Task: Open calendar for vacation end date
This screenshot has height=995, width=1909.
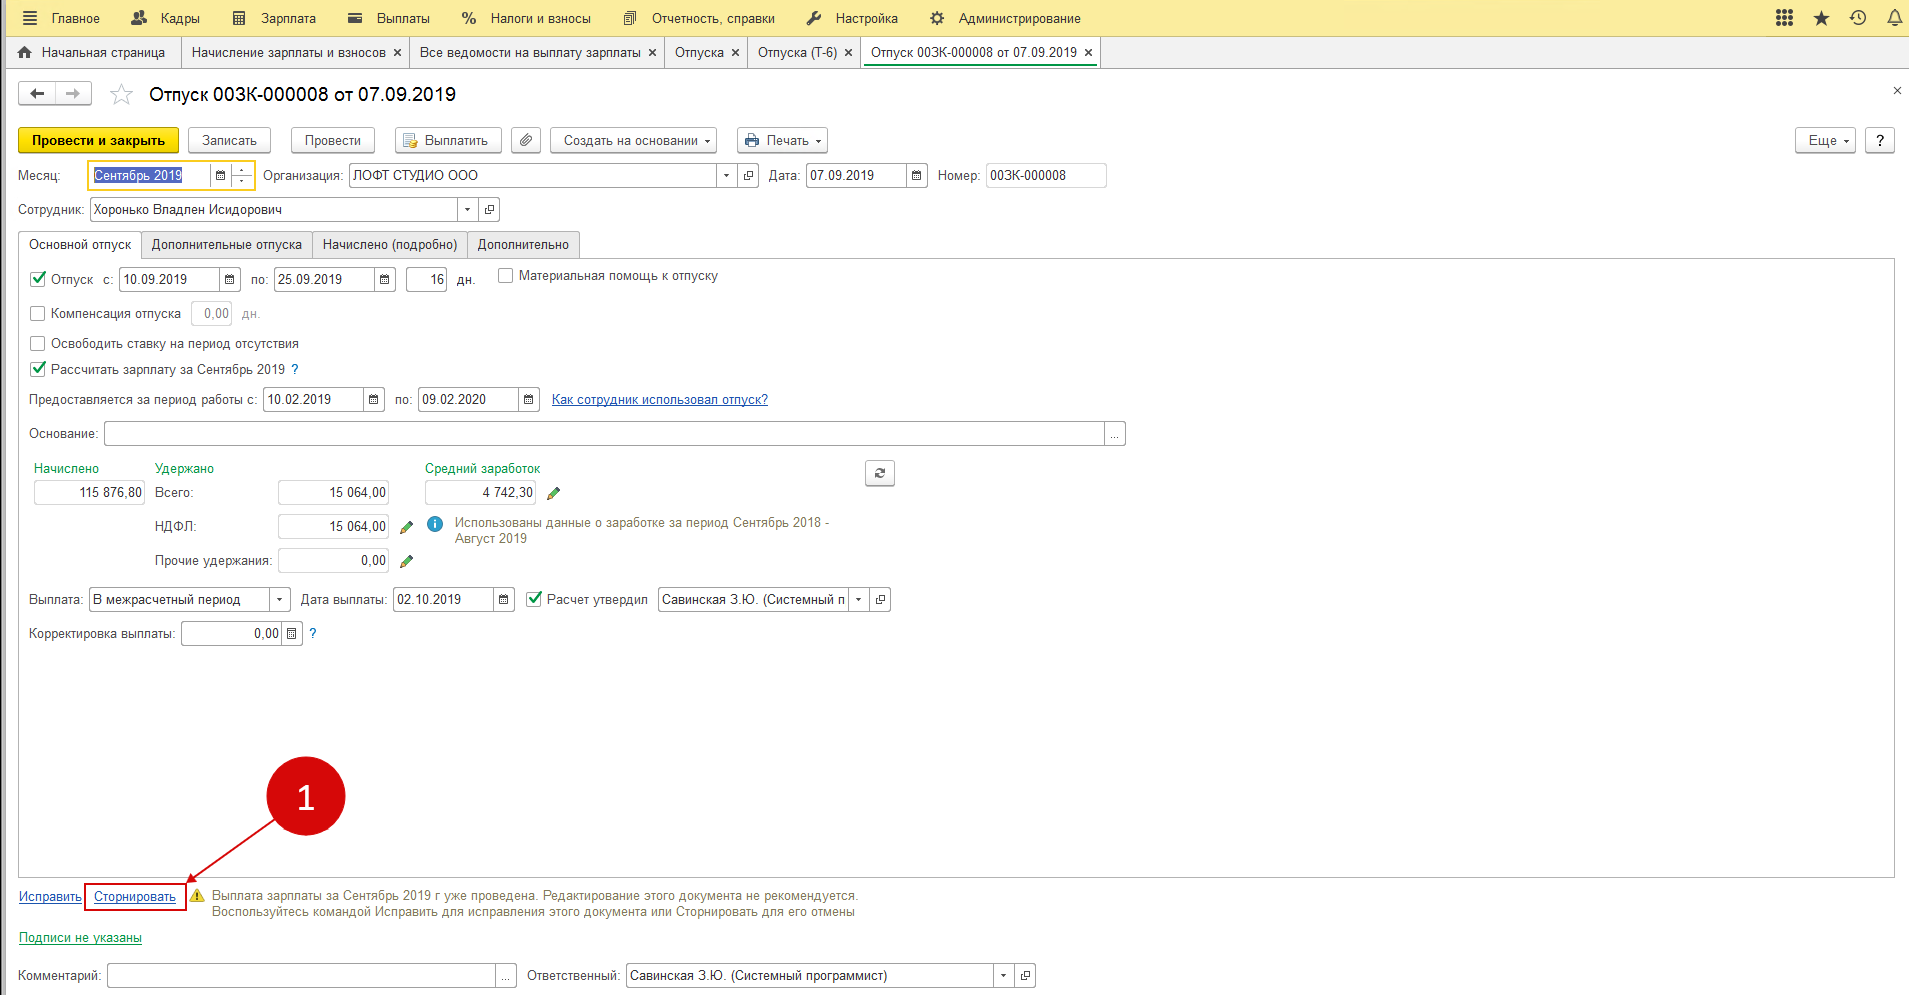Action: coord(384,279)
